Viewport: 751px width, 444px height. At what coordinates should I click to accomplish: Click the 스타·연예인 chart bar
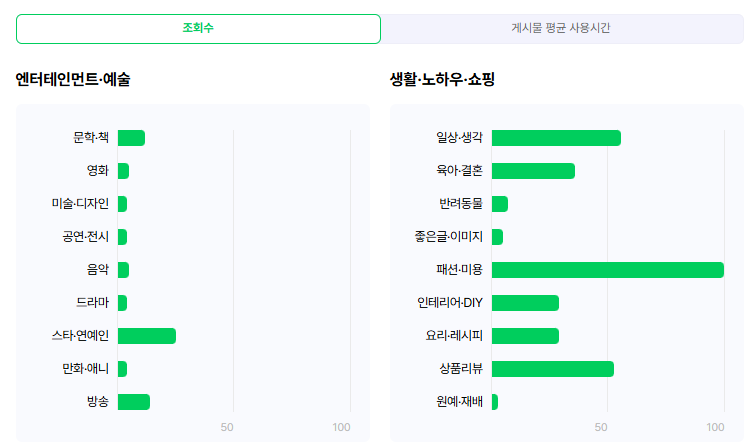[146, 336]
